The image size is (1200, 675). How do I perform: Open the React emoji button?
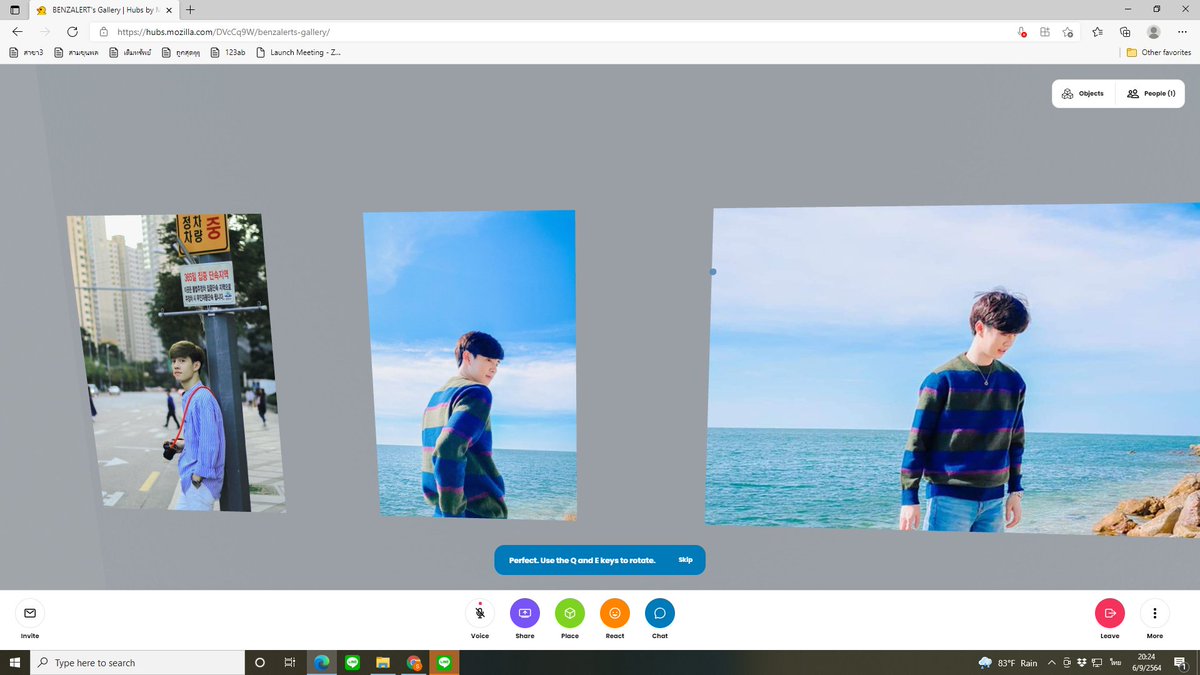tap(615, 613)
